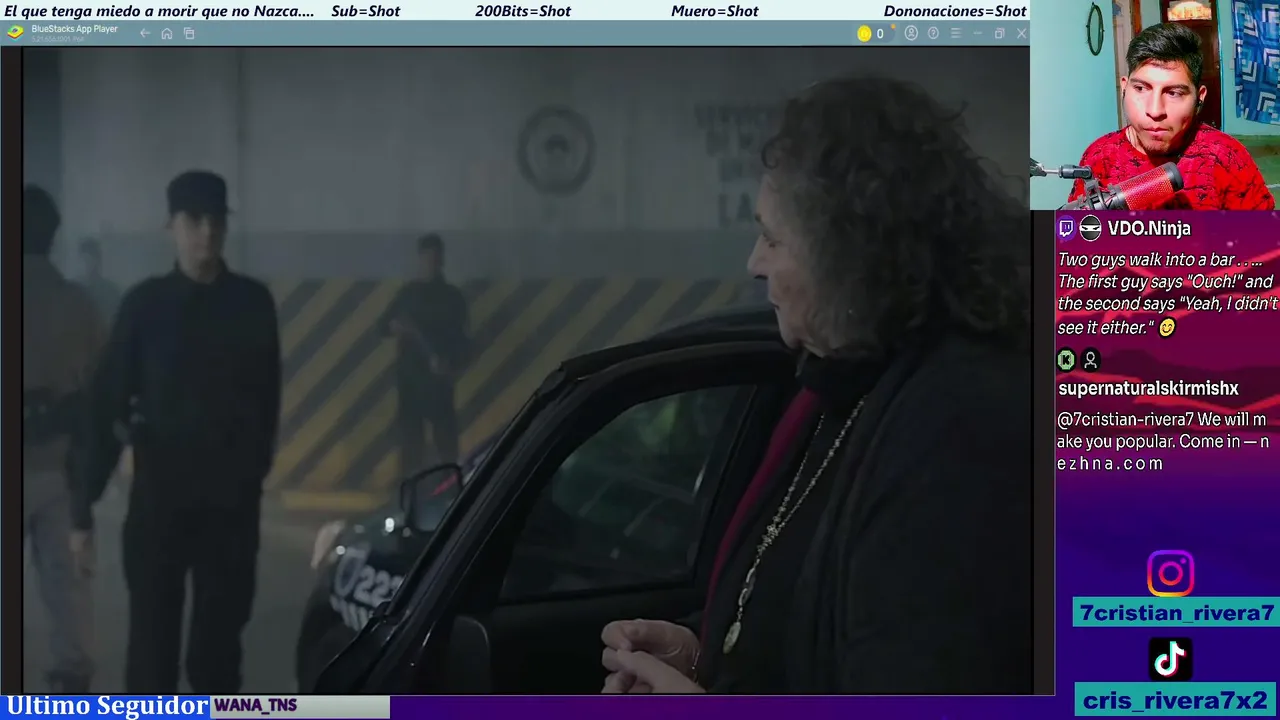The width and height of the screenshot is (1280, 720).
Task: Minimize the BlueStacks window
Action: tap(977, 33)
